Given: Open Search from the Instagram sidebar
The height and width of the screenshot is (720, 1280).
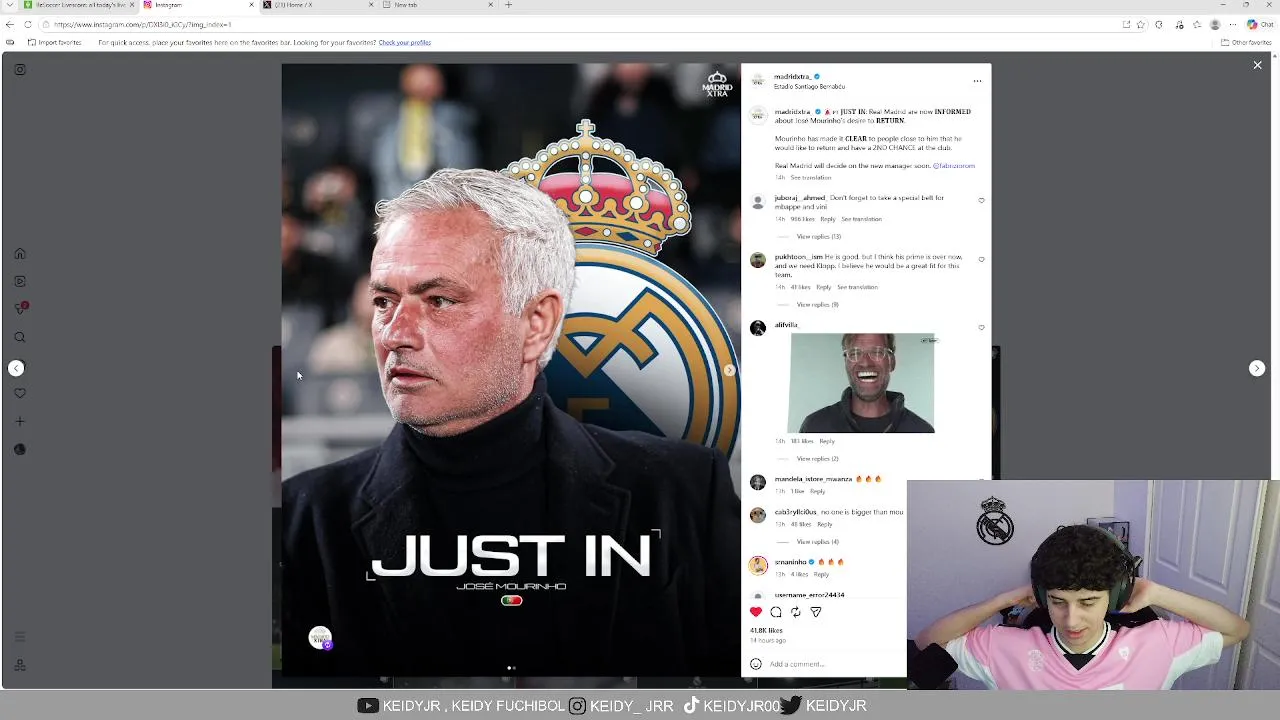Looking at the screenshot, I should point(20,338).
